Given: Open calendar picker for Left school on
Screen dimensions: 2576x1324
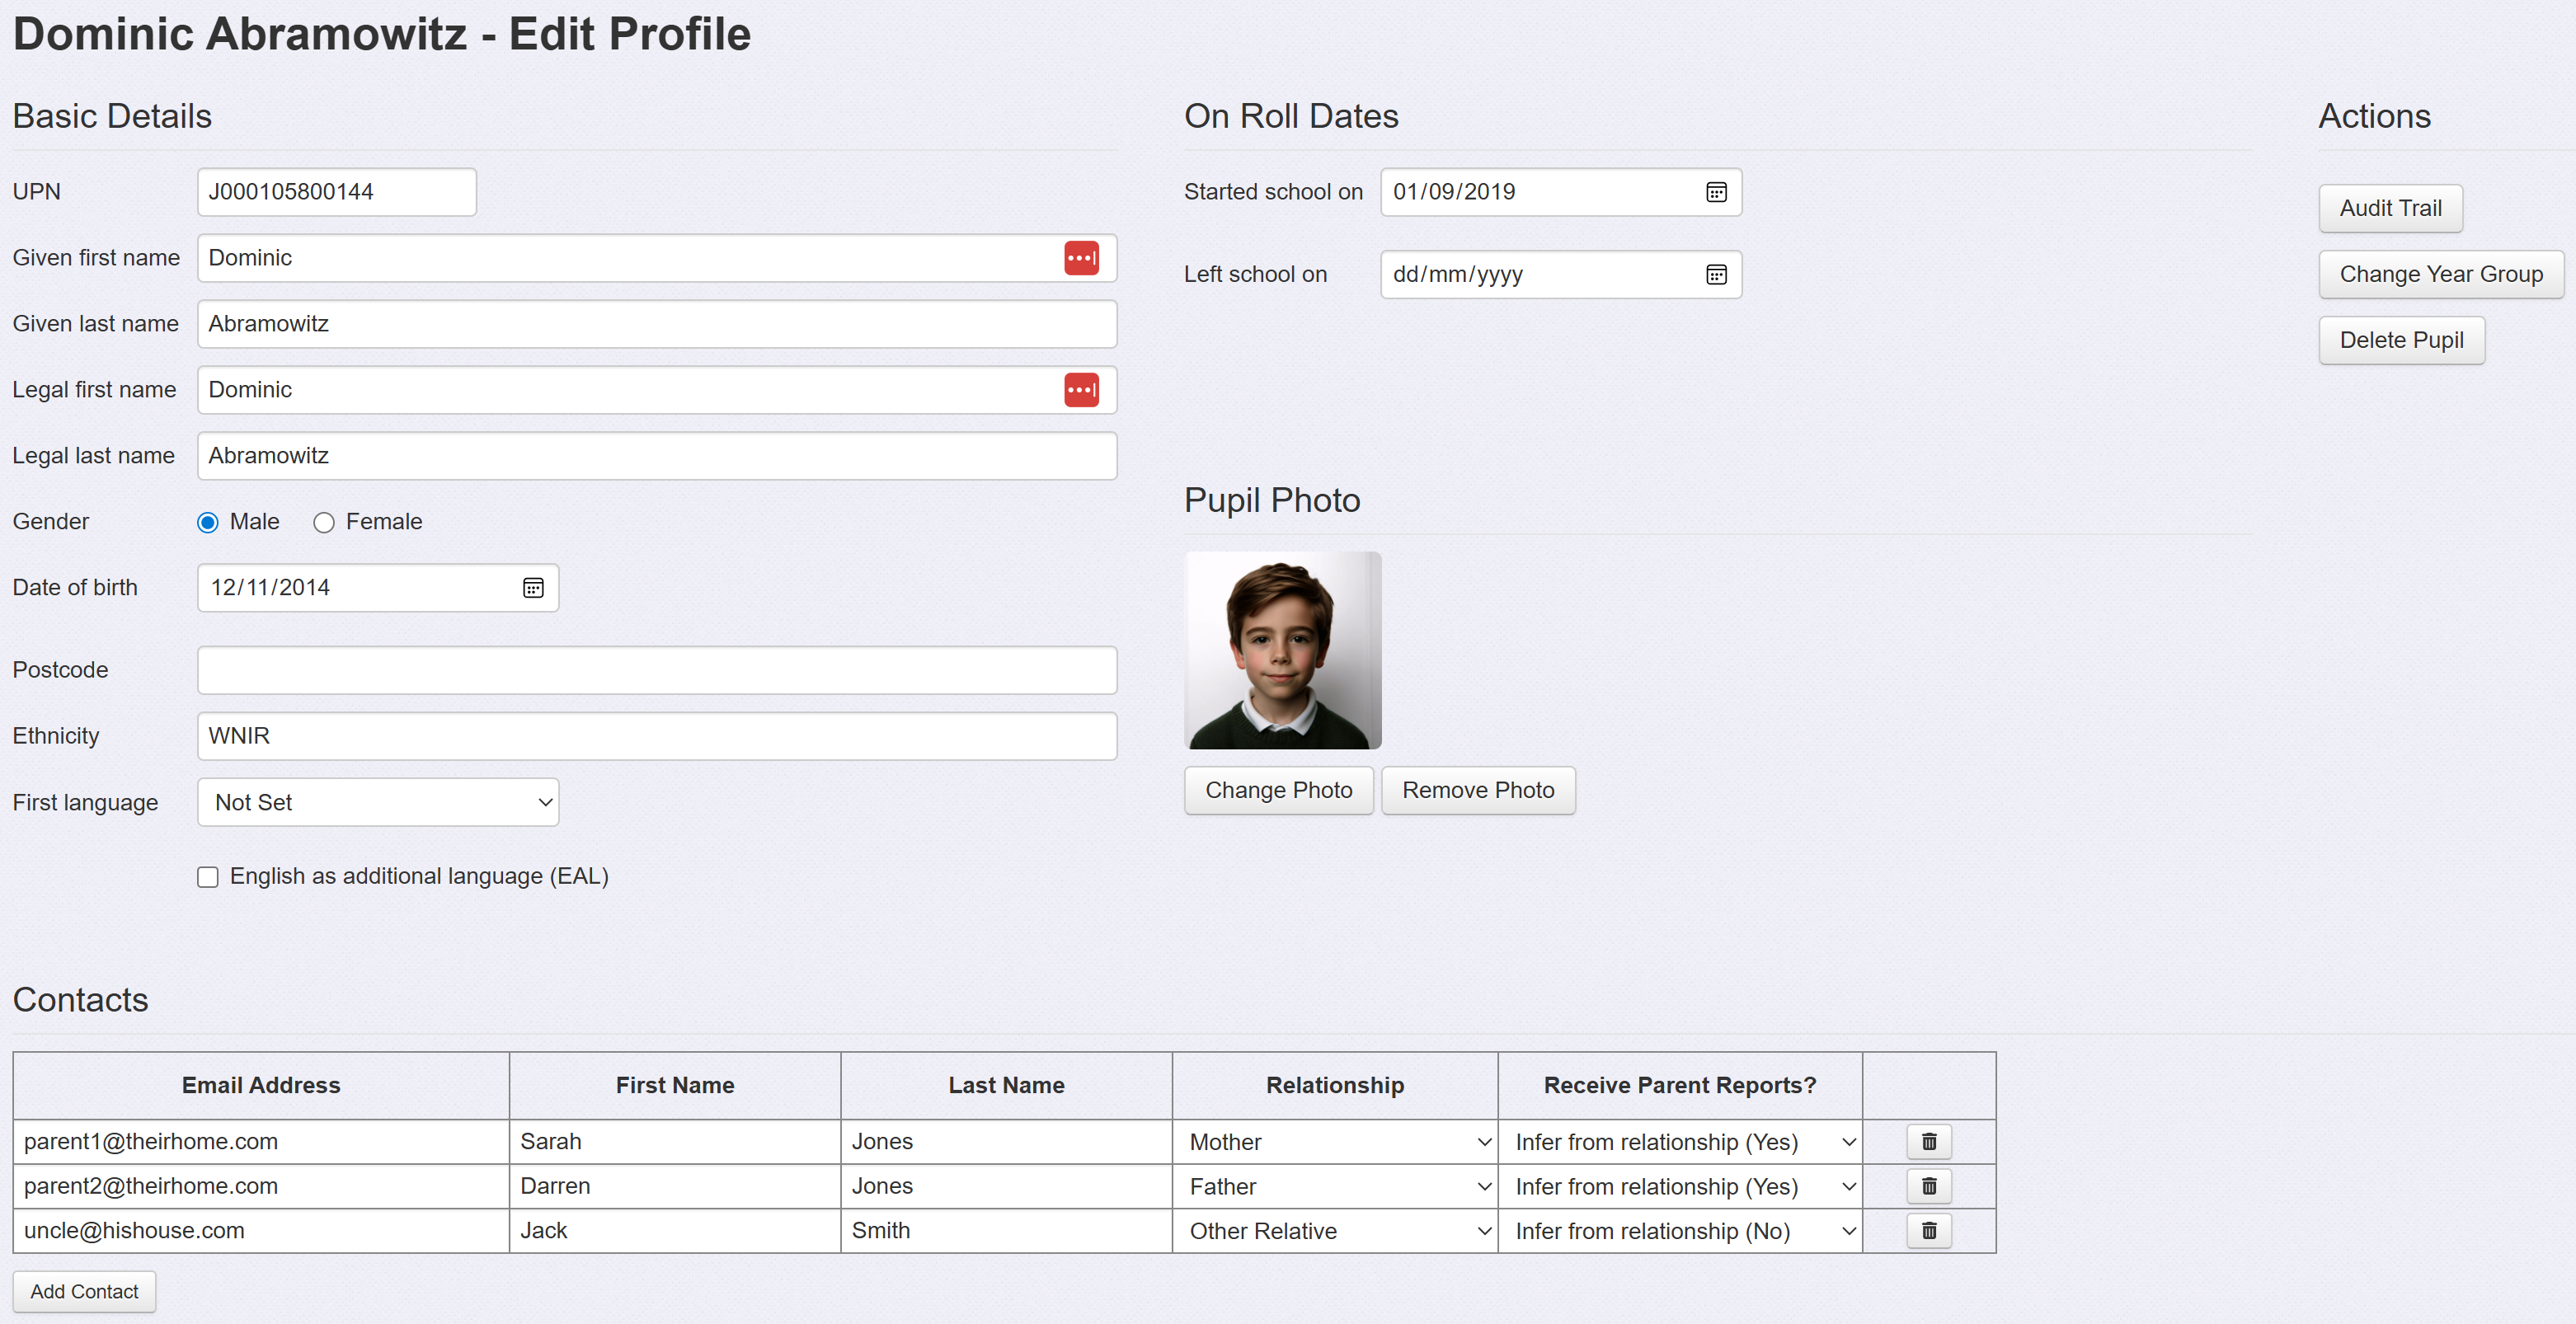Looking at the screenshot, I should (1716, 274).
